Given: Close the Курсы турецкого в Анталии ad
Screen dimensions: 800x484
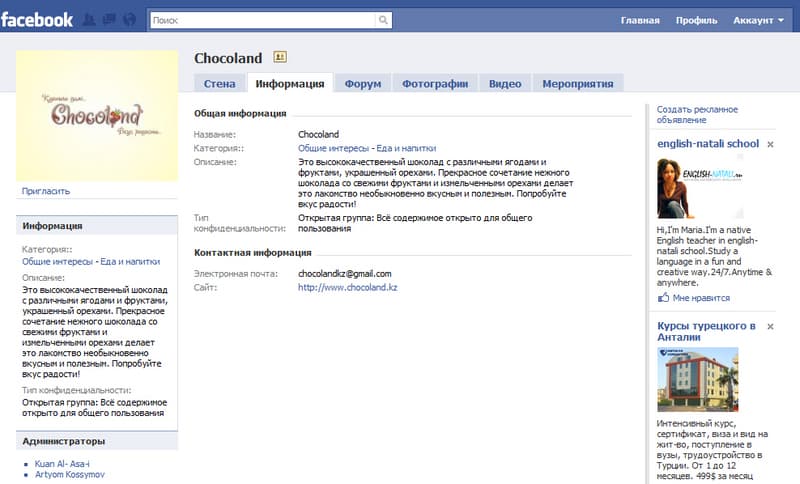Looking at the screenshot, I should 770,326.
